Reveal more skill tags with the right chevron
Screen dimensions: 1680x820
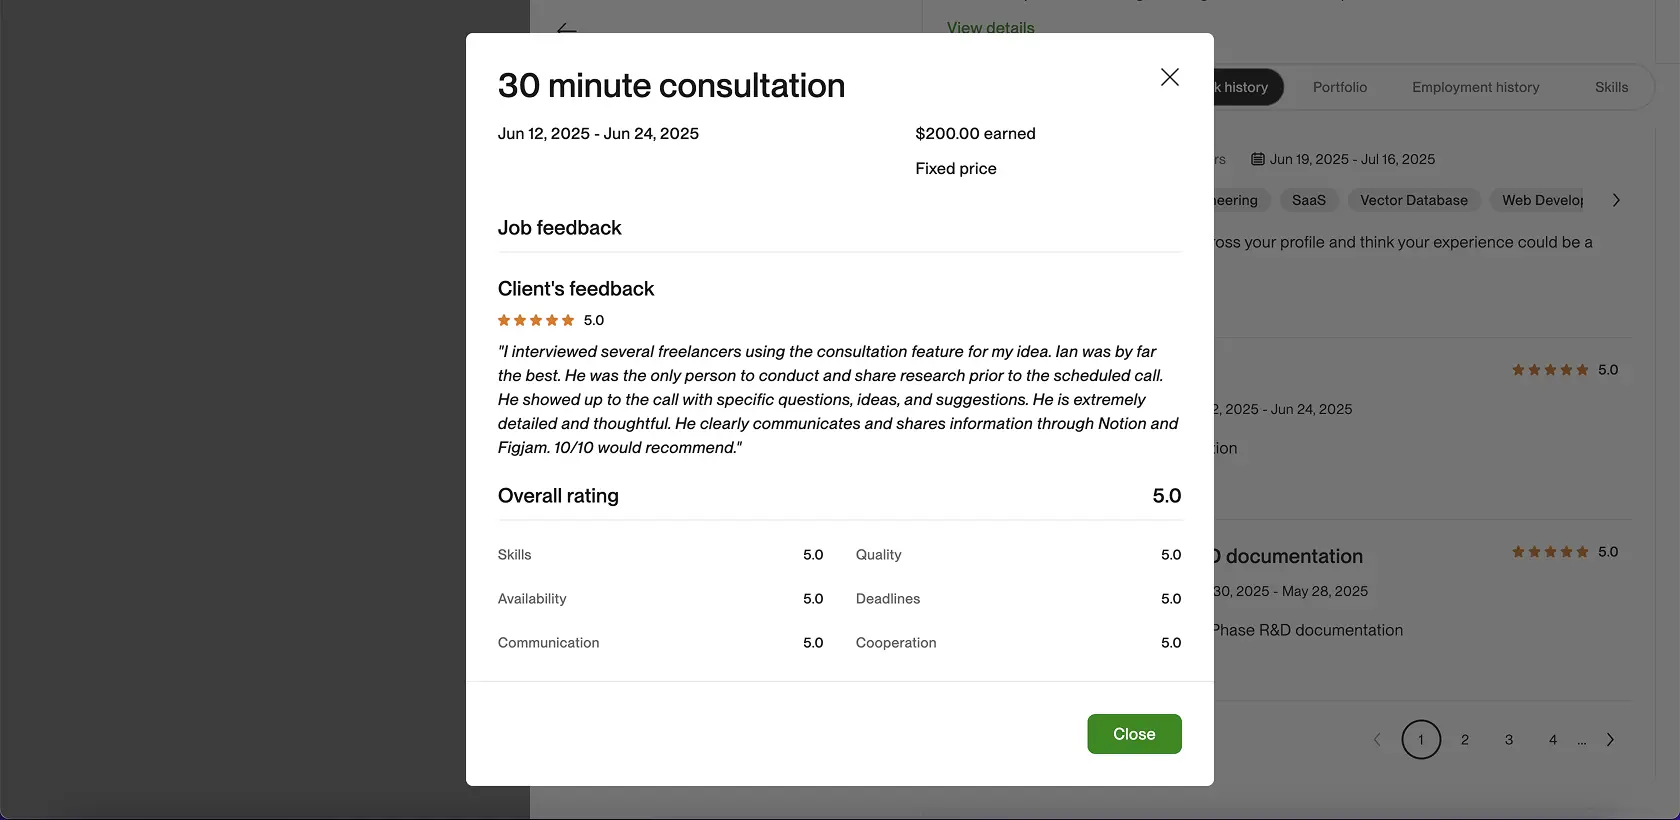coord(1614,199)
